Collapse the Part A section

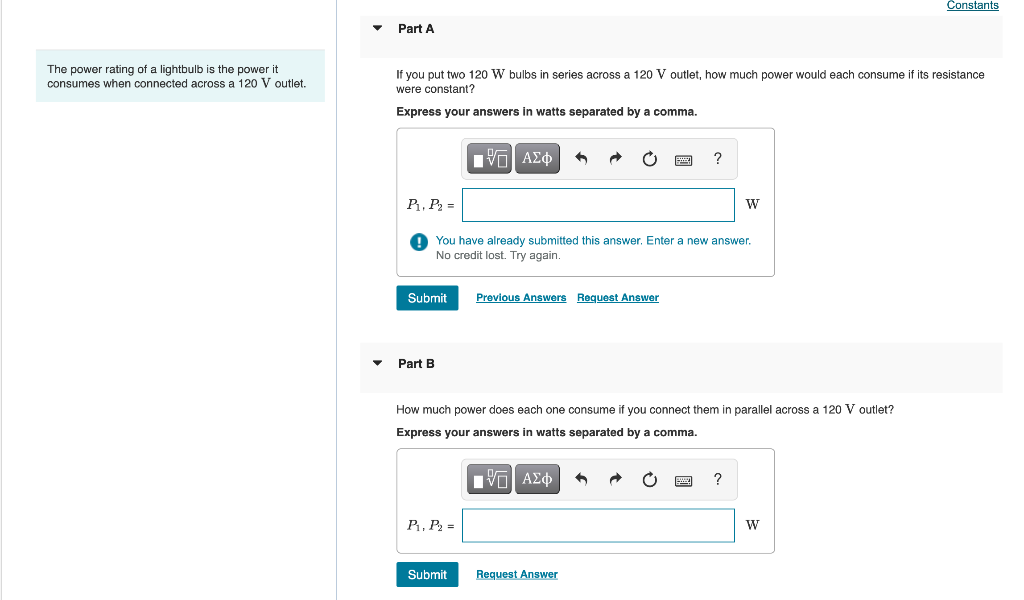(x=377, y=28)
